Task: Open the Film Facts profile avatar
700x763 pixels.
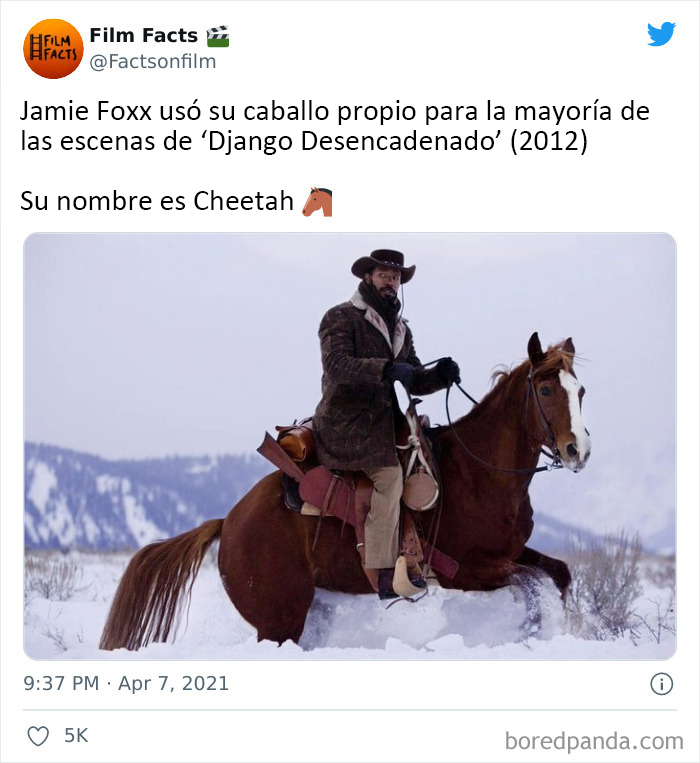Action: click(53, 49)
